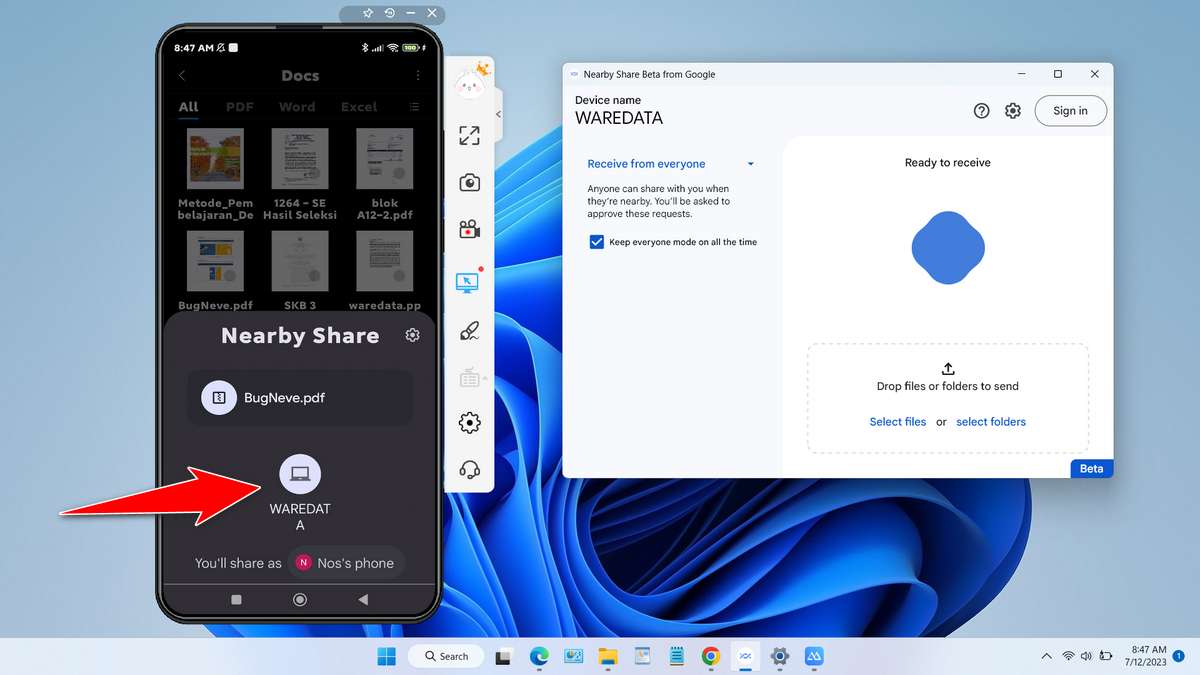Open the blok A12-2.pdf thumbnail
Screen dimensions: 1200x675
pyautogui.click(x=385, y=160)
